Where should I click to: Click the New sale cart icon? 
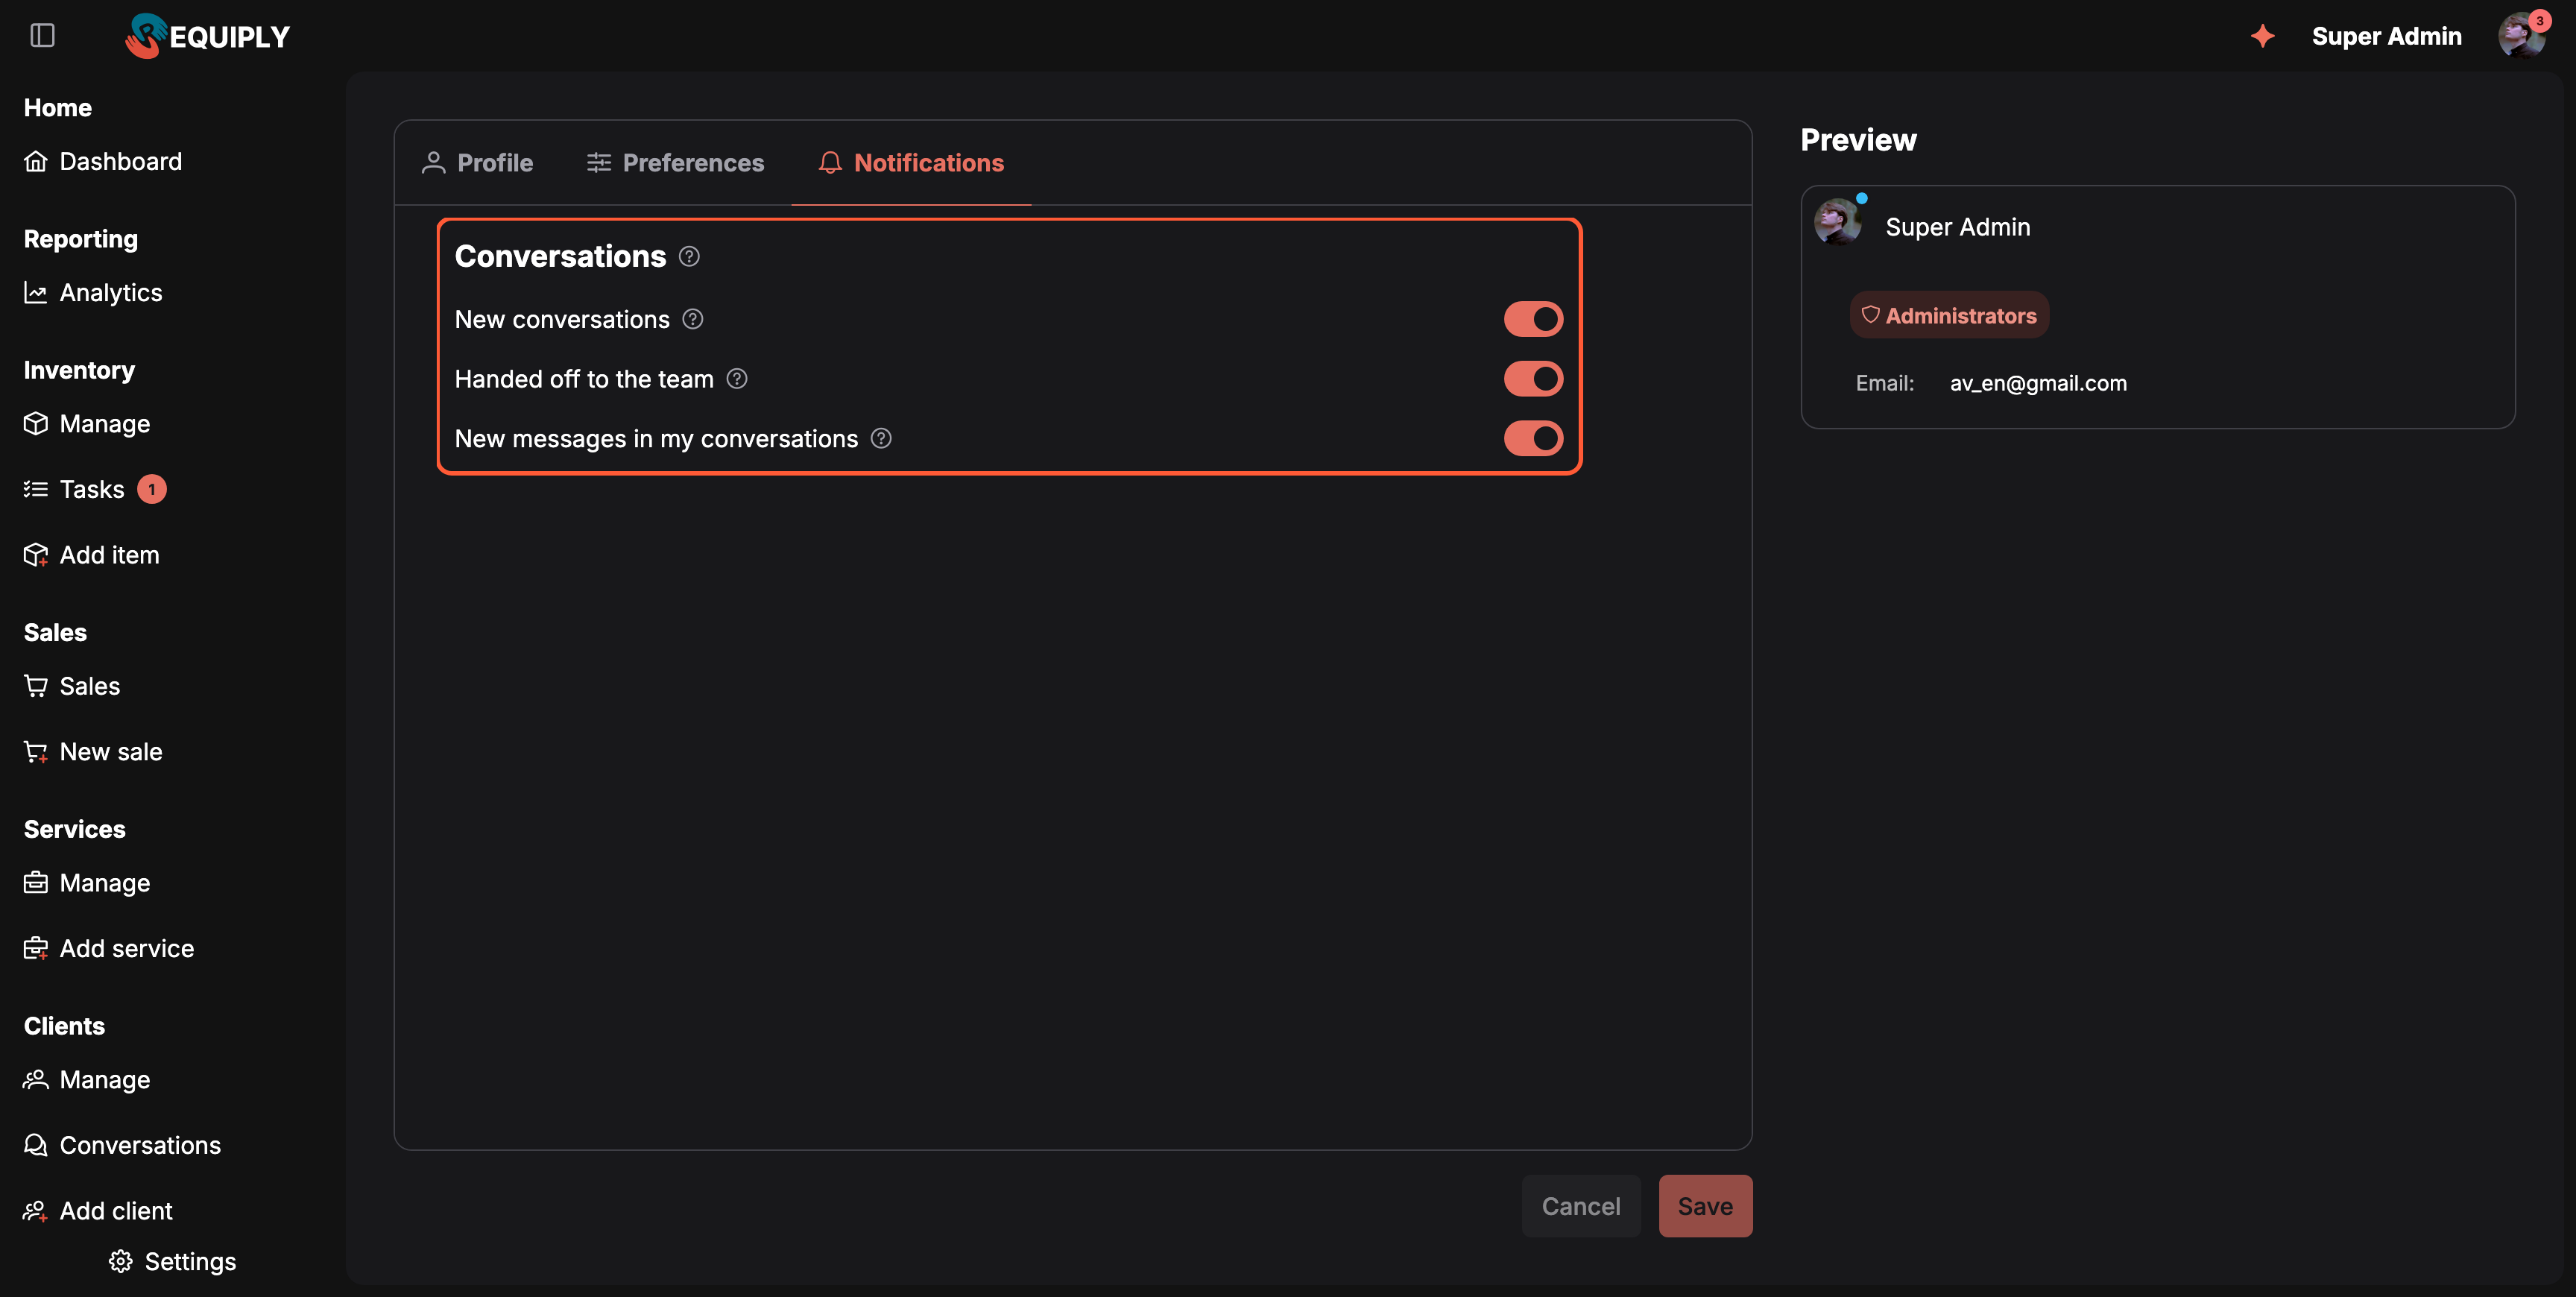[x=36, y=752]
